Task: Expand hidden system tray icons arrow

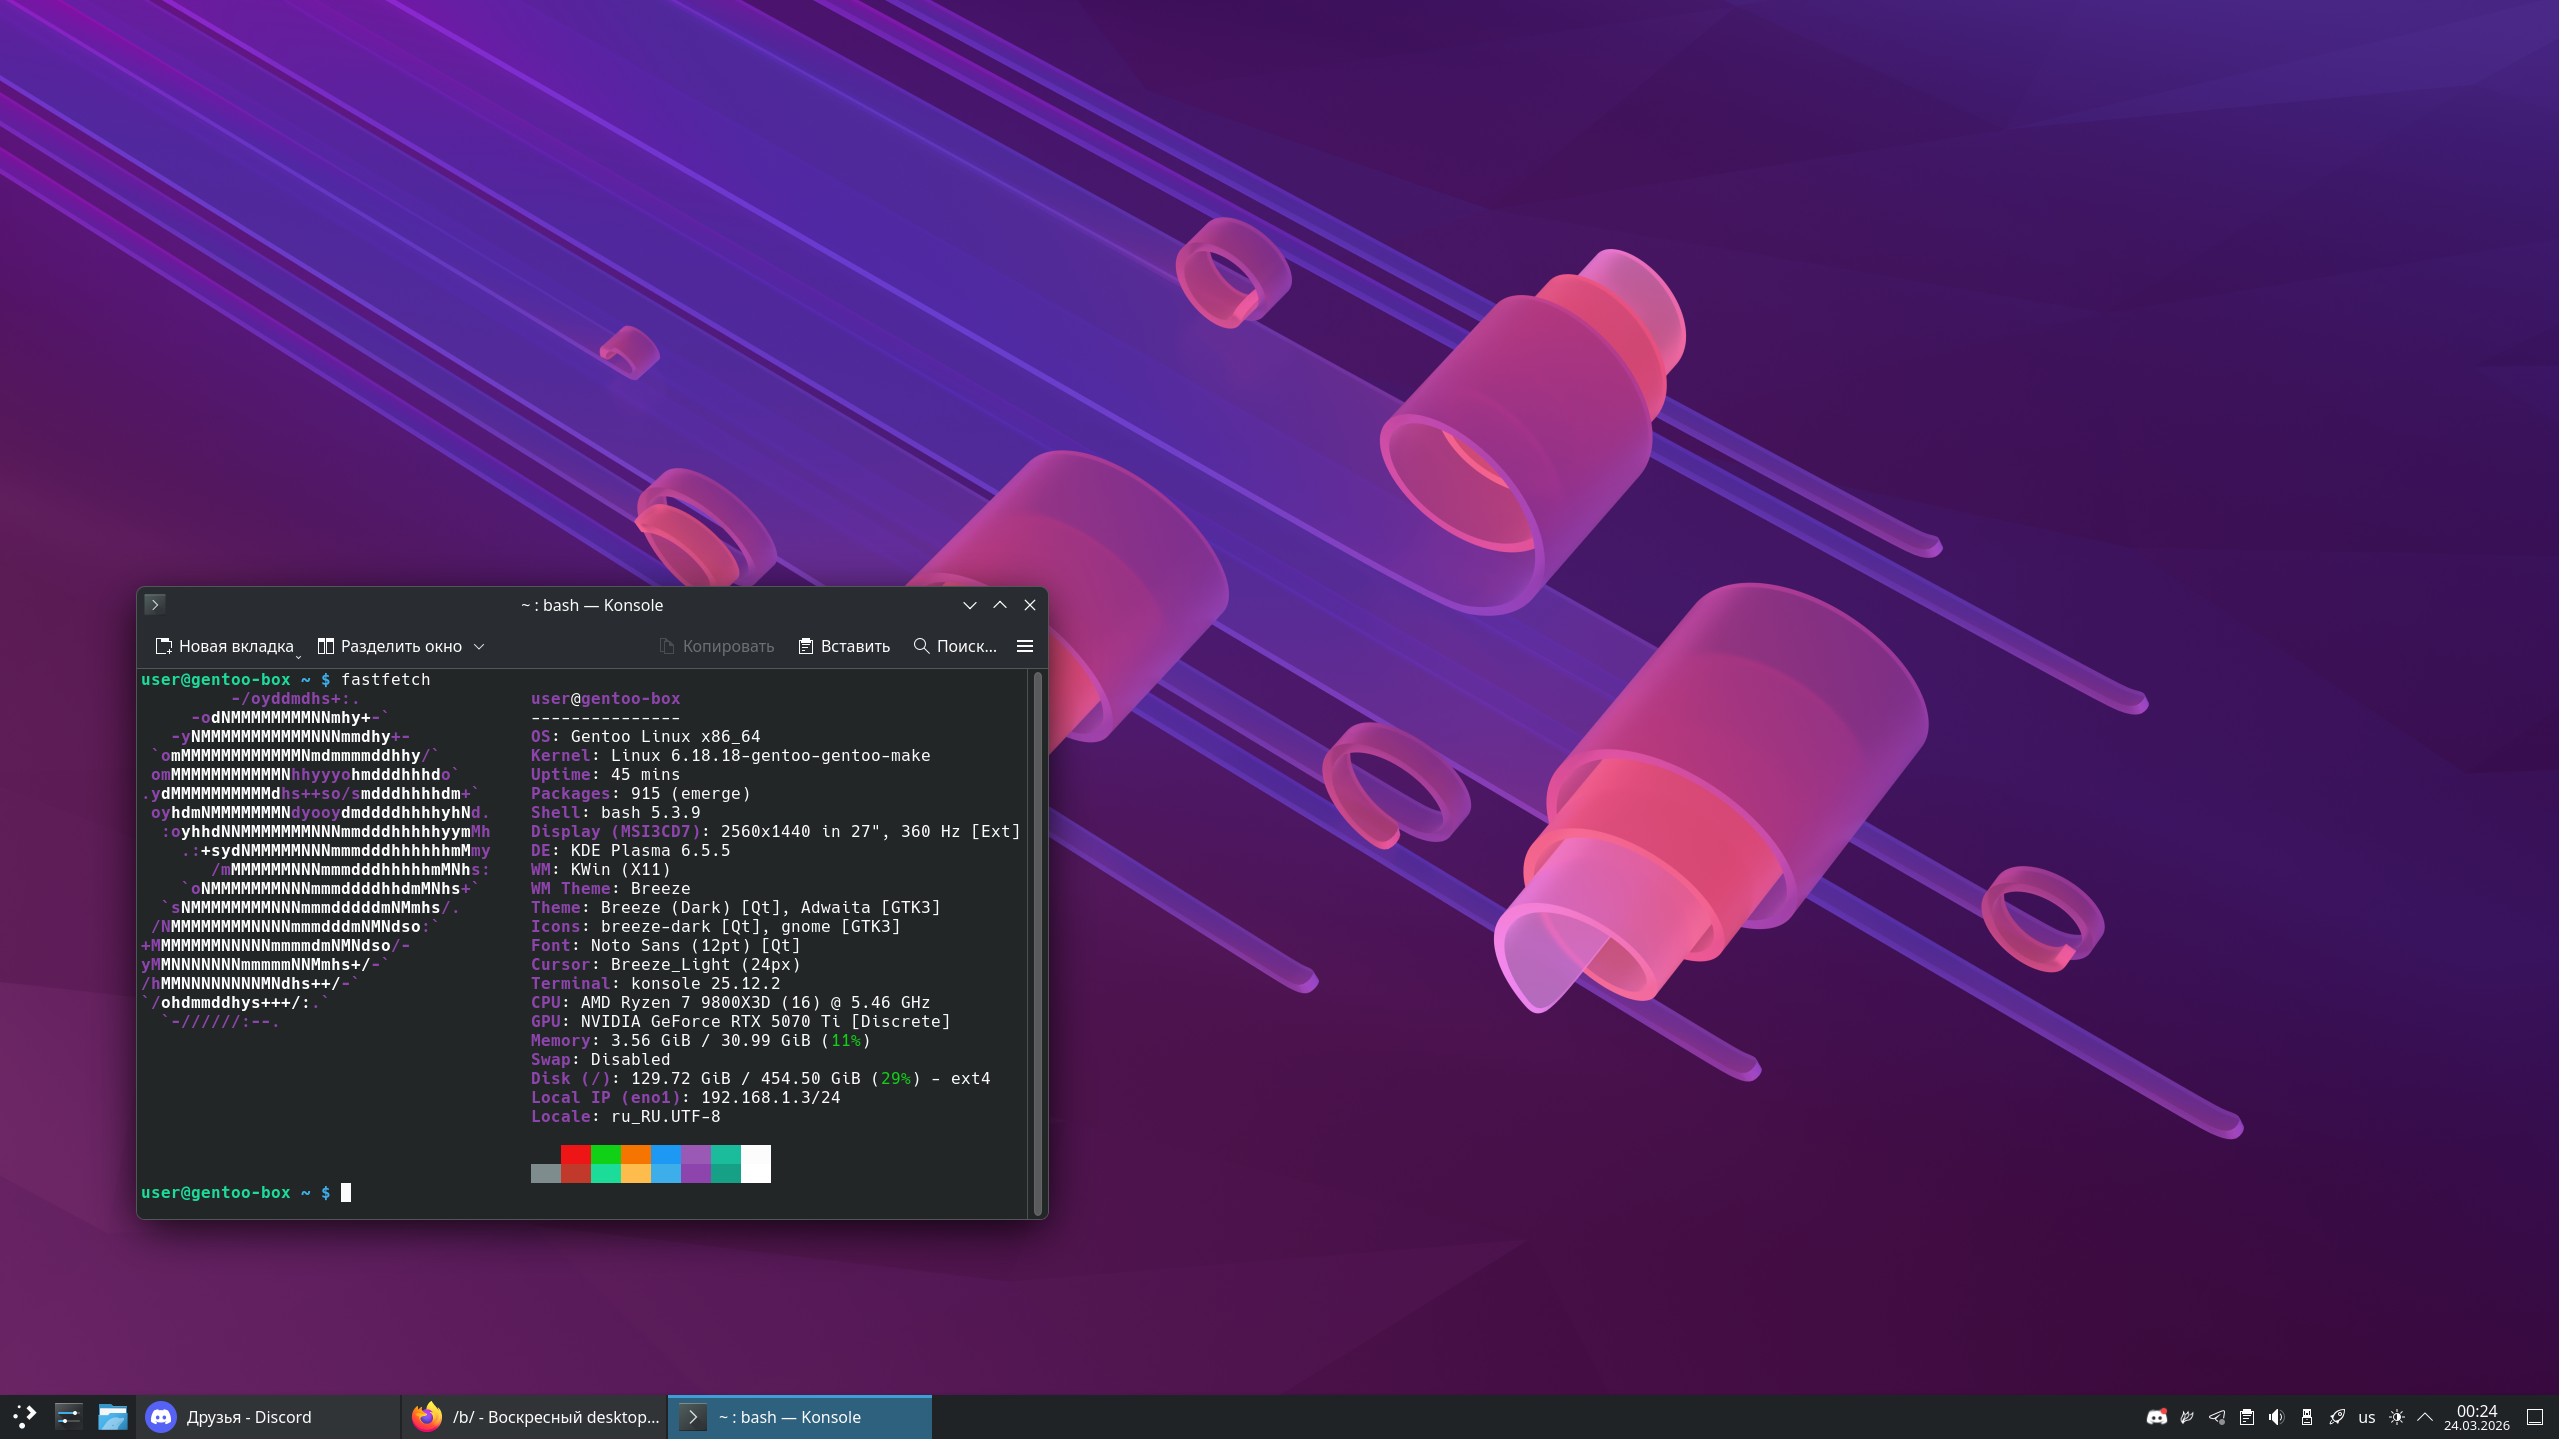Action: click(x=2425, y=1416)
